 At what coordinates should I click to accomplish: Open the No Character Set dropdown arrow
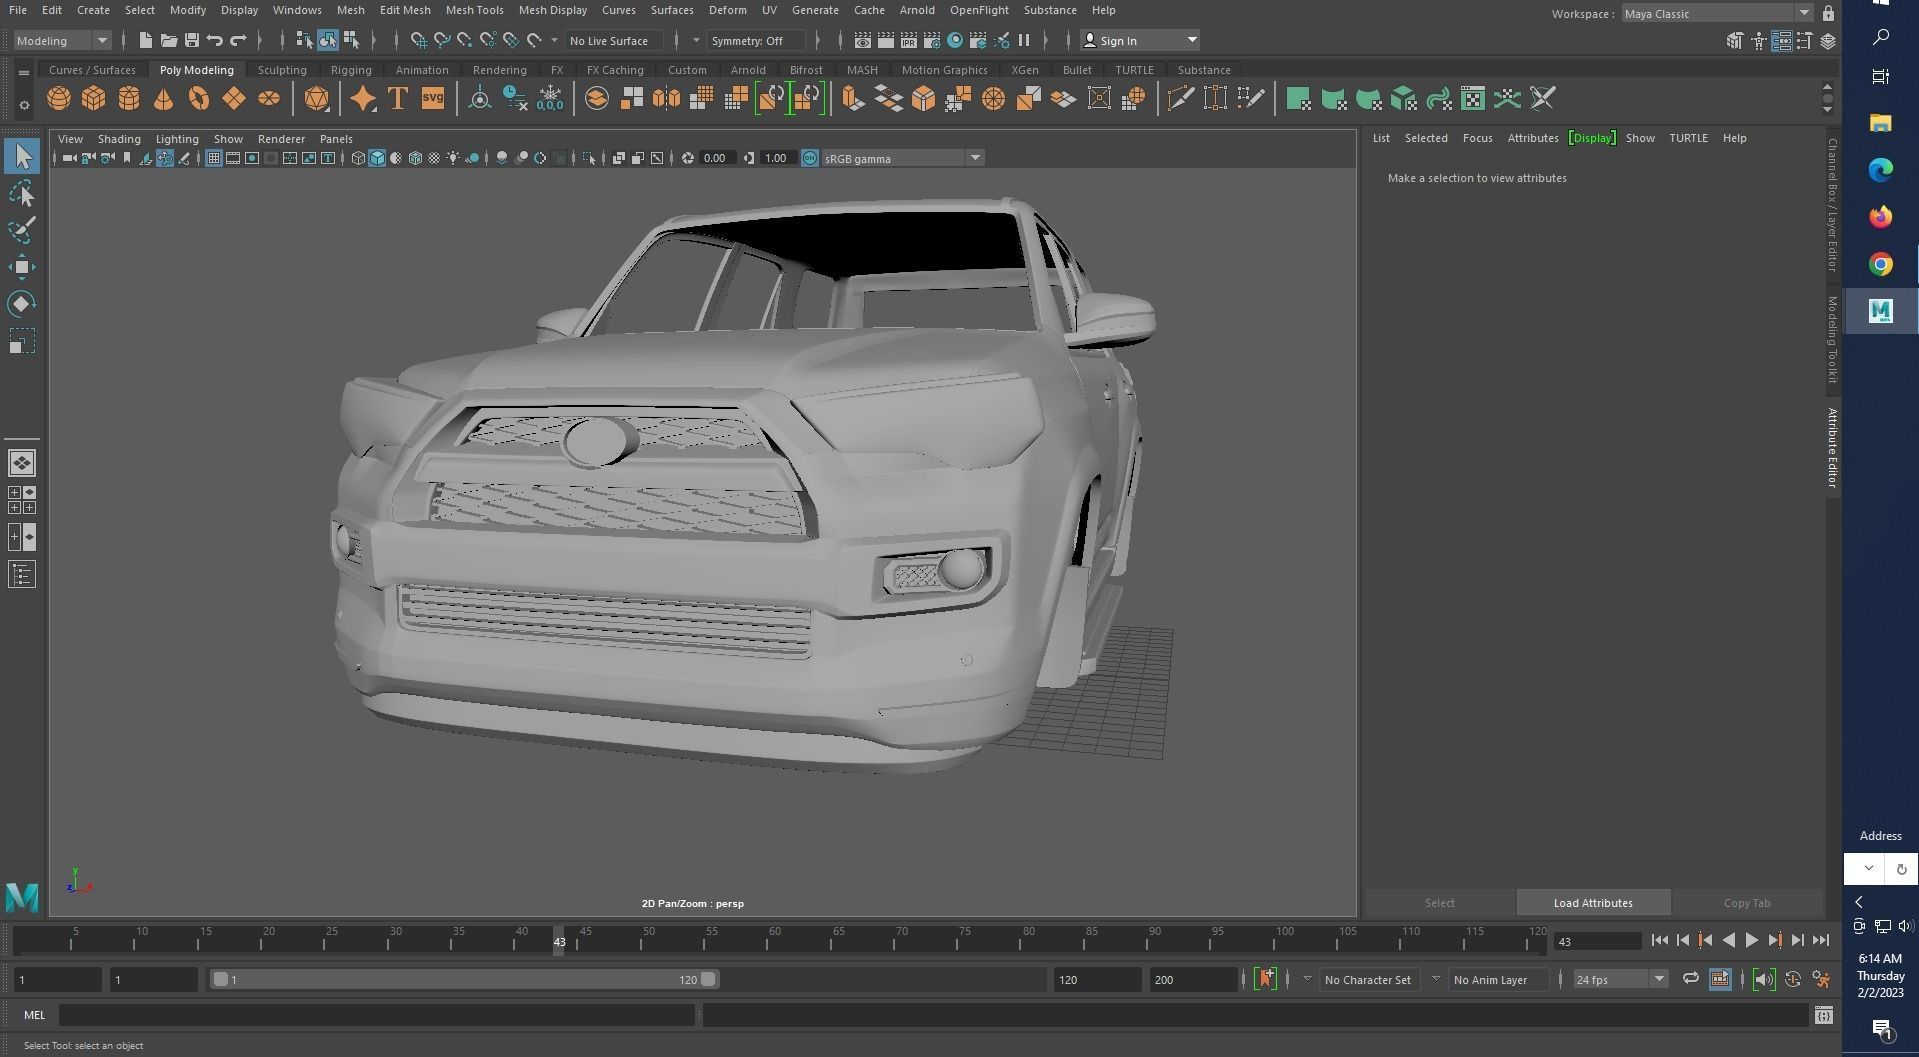(x=1306, y=979)
